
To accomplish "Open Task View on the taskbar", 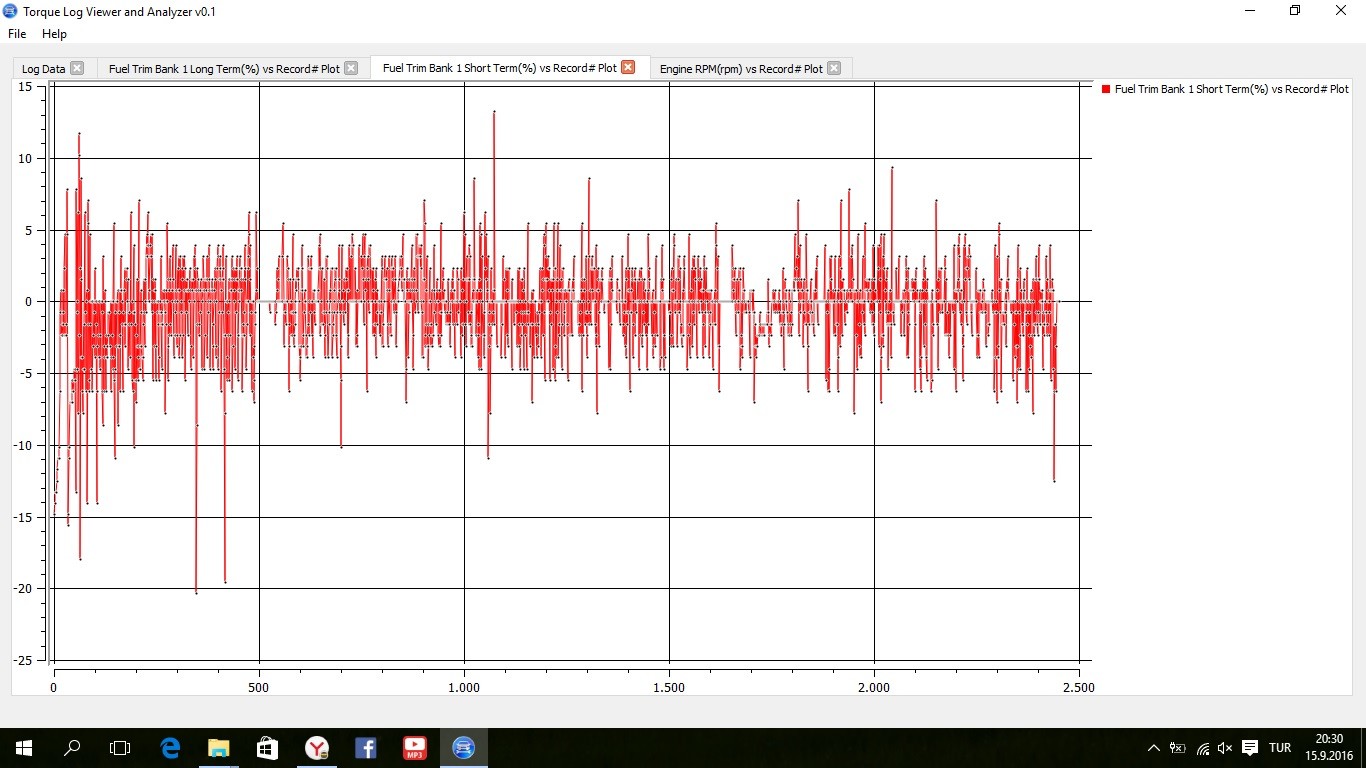I will pos(120,748).
